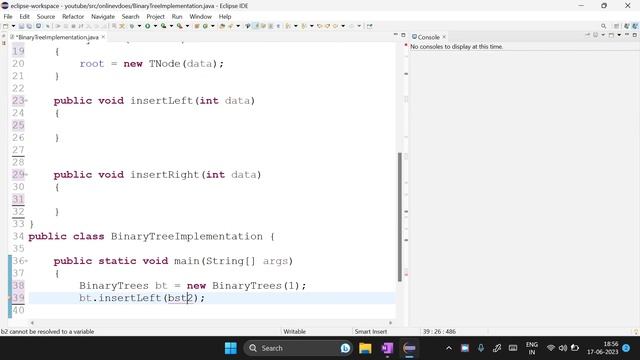Click the Debug bug icon
The image size is (640, 360).
click(x=131, y=26)
